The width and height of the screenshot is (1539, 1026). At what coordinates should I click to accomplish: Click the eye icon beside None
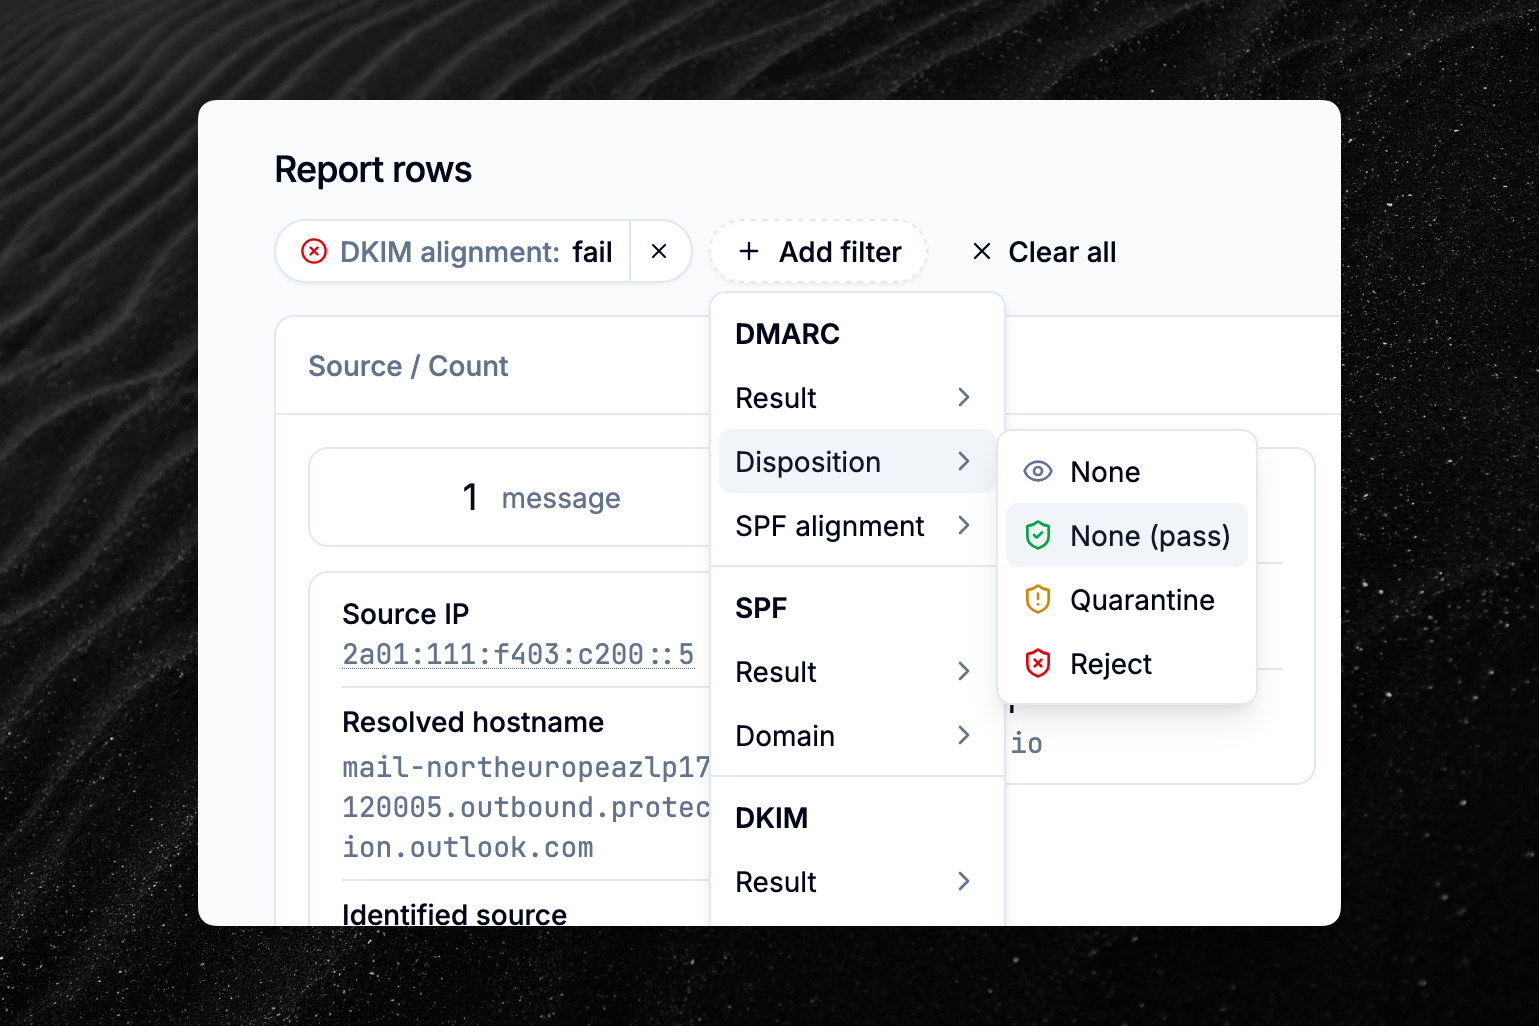tap(1039, 471)
